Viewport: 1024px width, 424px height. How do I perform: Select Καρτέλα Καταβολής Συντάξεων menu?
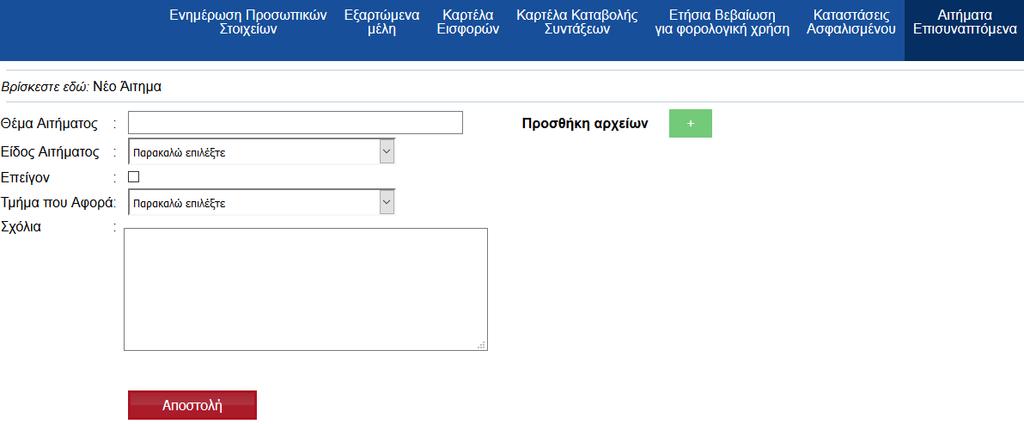click(577, 22)
